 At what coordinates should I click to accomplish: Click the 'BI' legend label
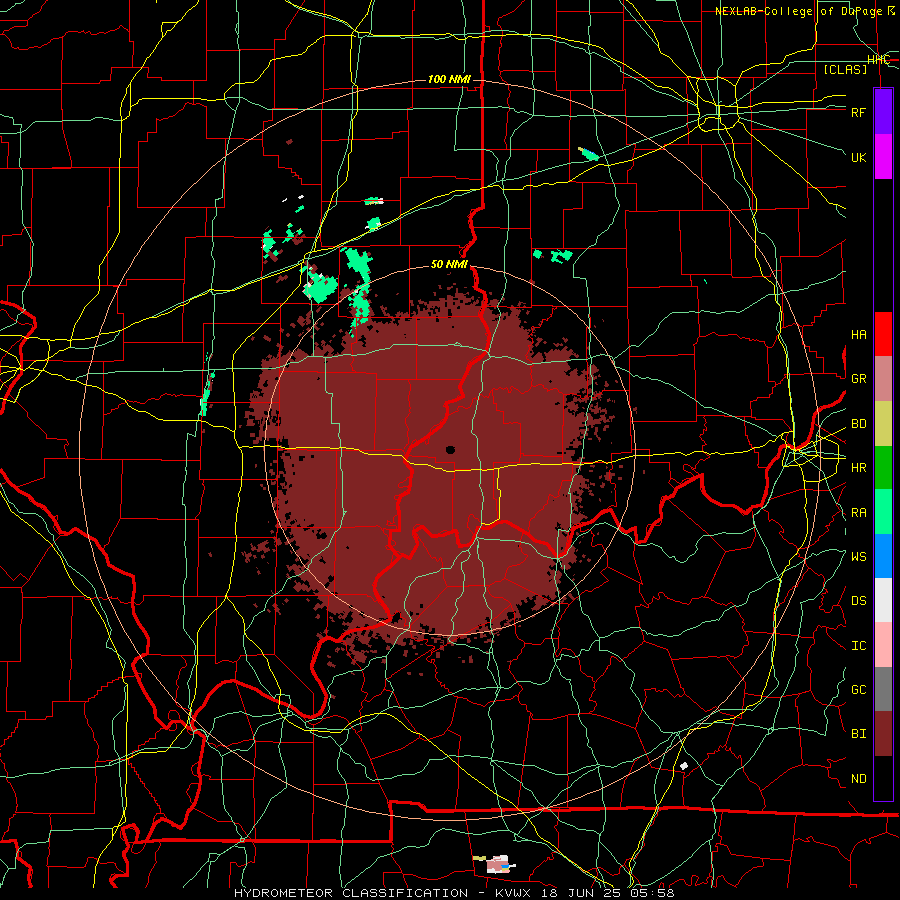(x=858, y=734)
